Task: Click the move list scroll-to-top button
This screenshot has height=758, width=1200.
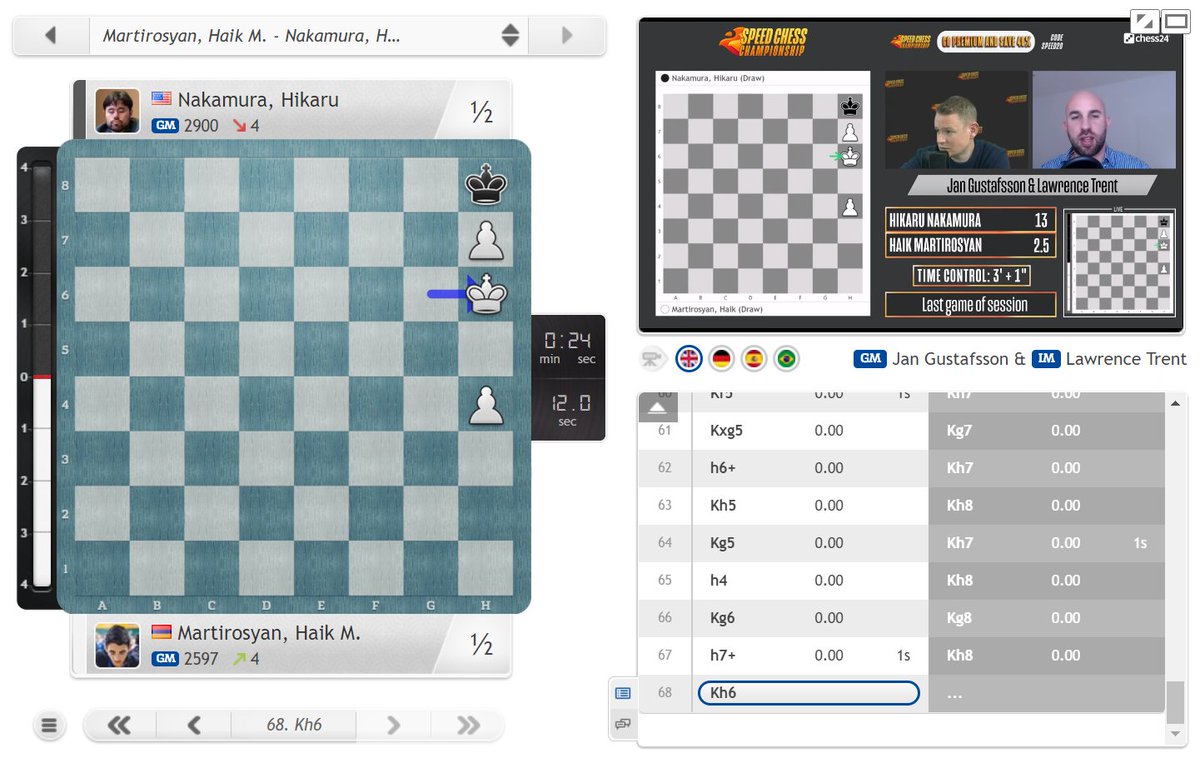Action: tap(659, 407)
